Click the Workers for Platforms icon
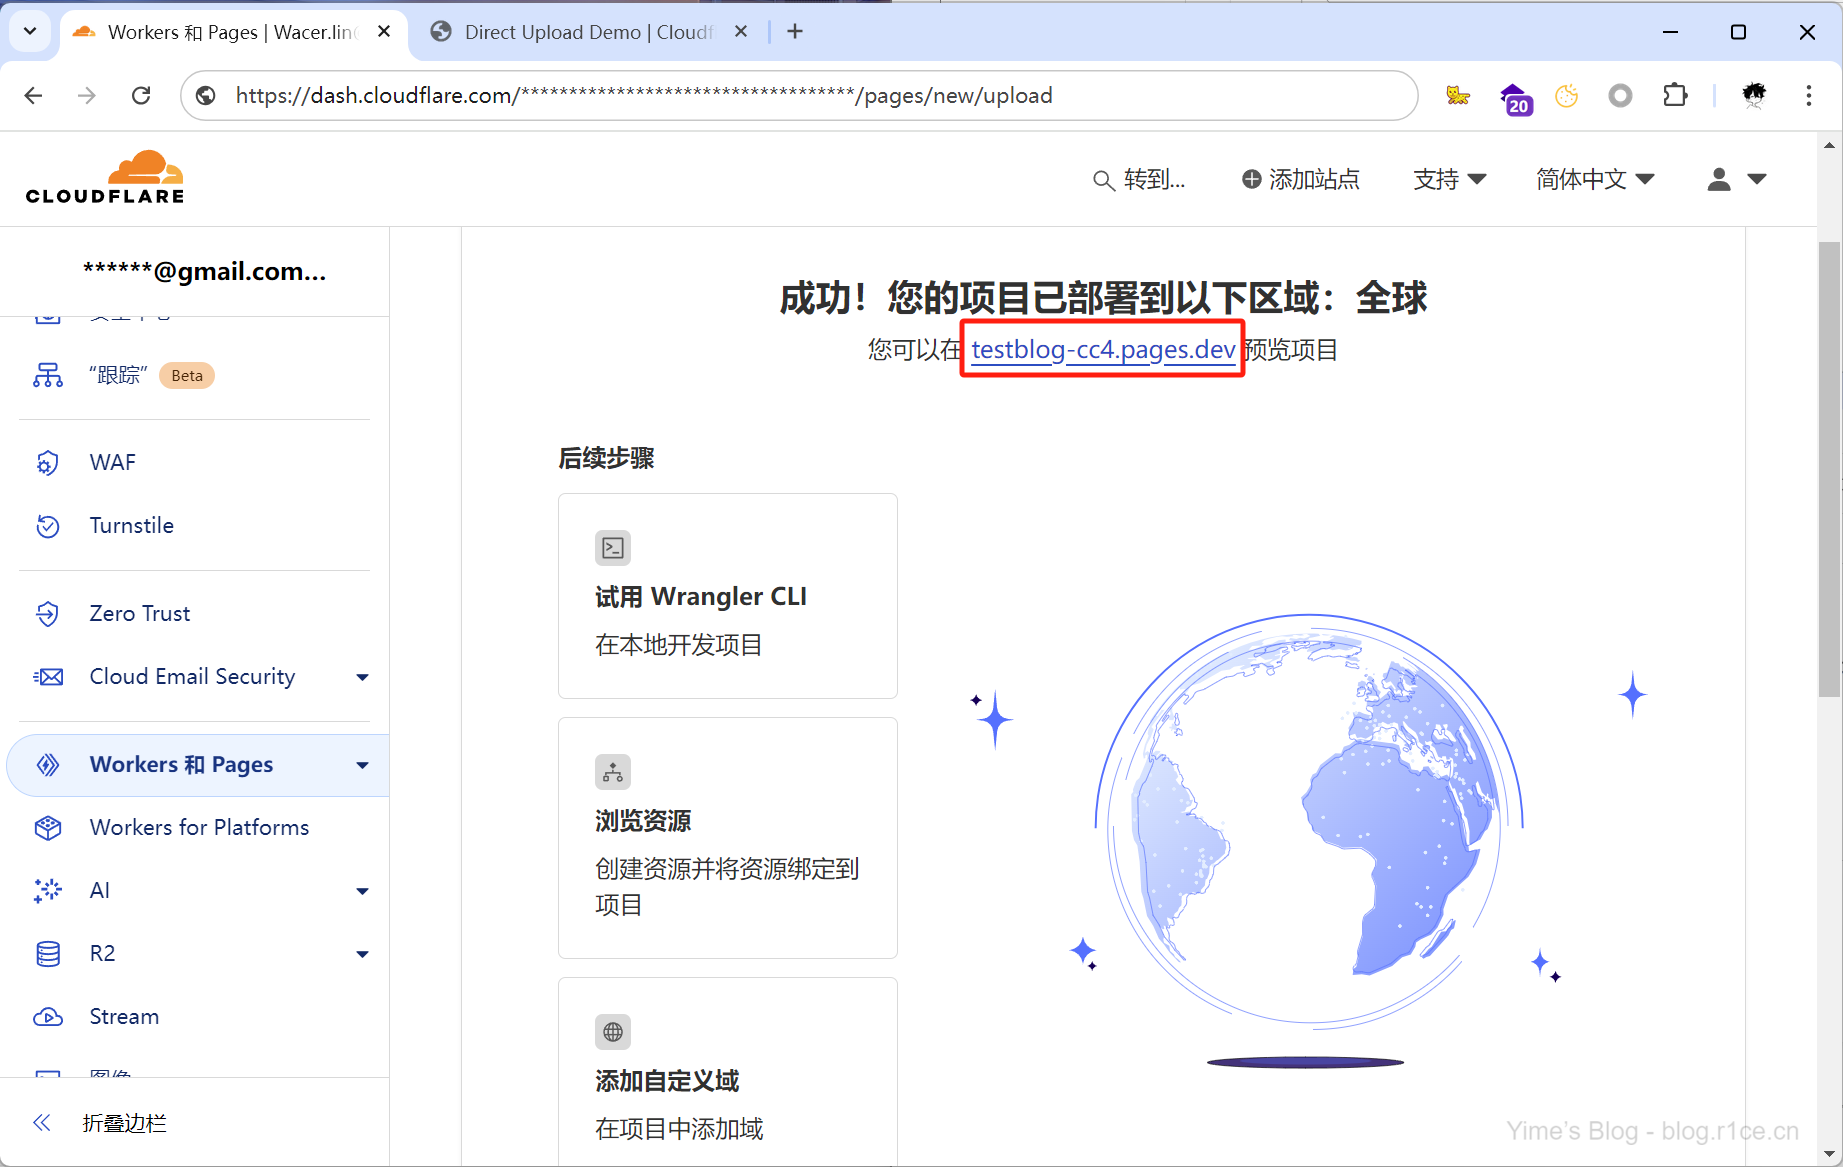The width and height of the screenshot is (1843, 1167). click(x=48, y=828)
